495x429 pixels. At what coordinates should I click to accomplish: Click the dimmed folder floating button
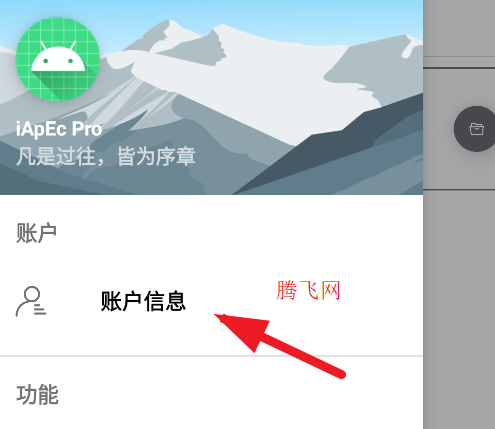(x=476, y=129)
